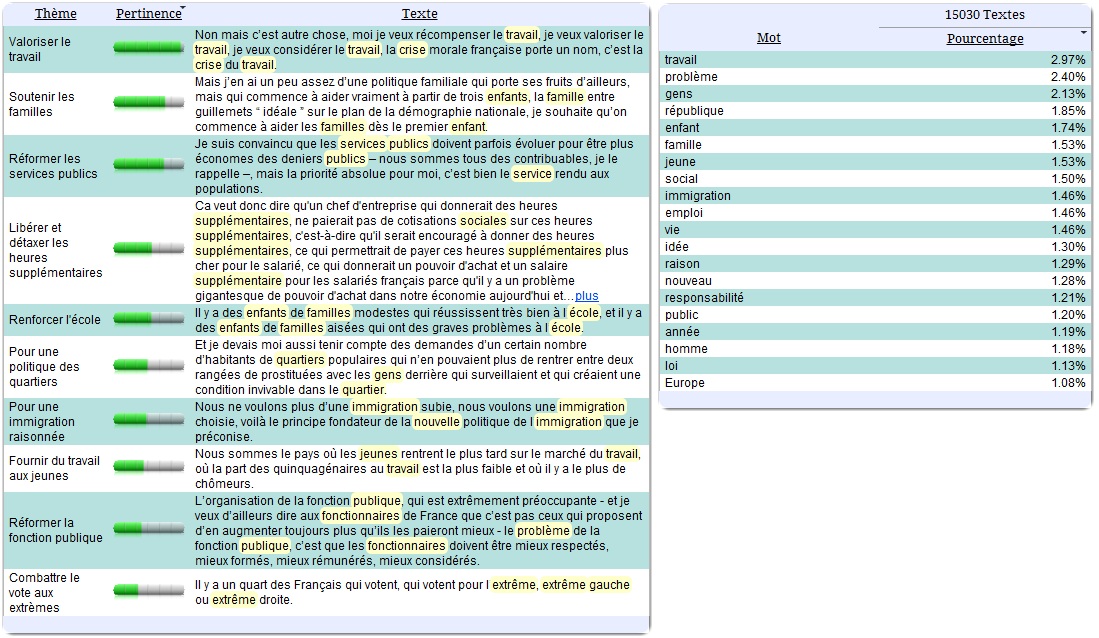Click the 1.30% value for idée

click(1068, 247)
